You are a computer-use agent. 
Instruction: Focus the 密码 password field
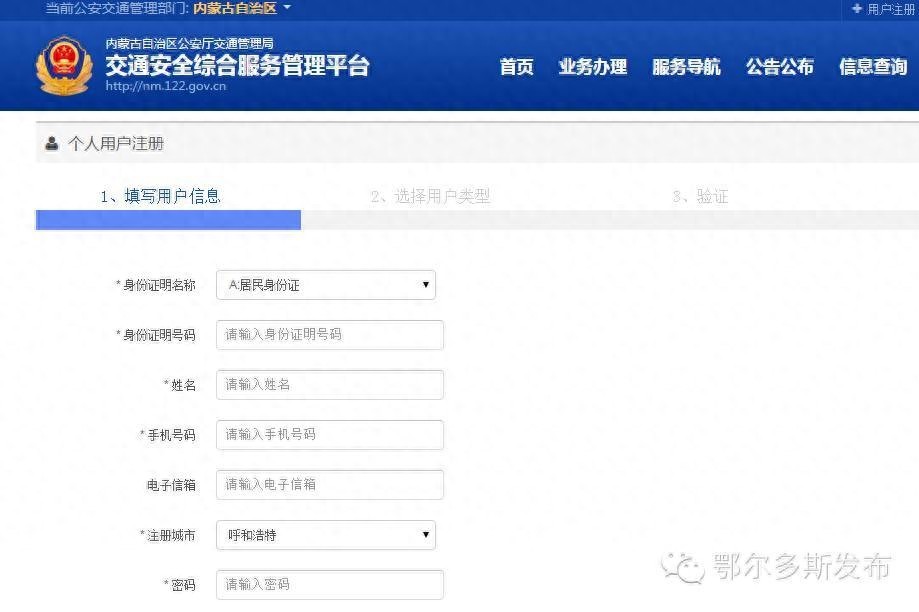coord(329,584)
